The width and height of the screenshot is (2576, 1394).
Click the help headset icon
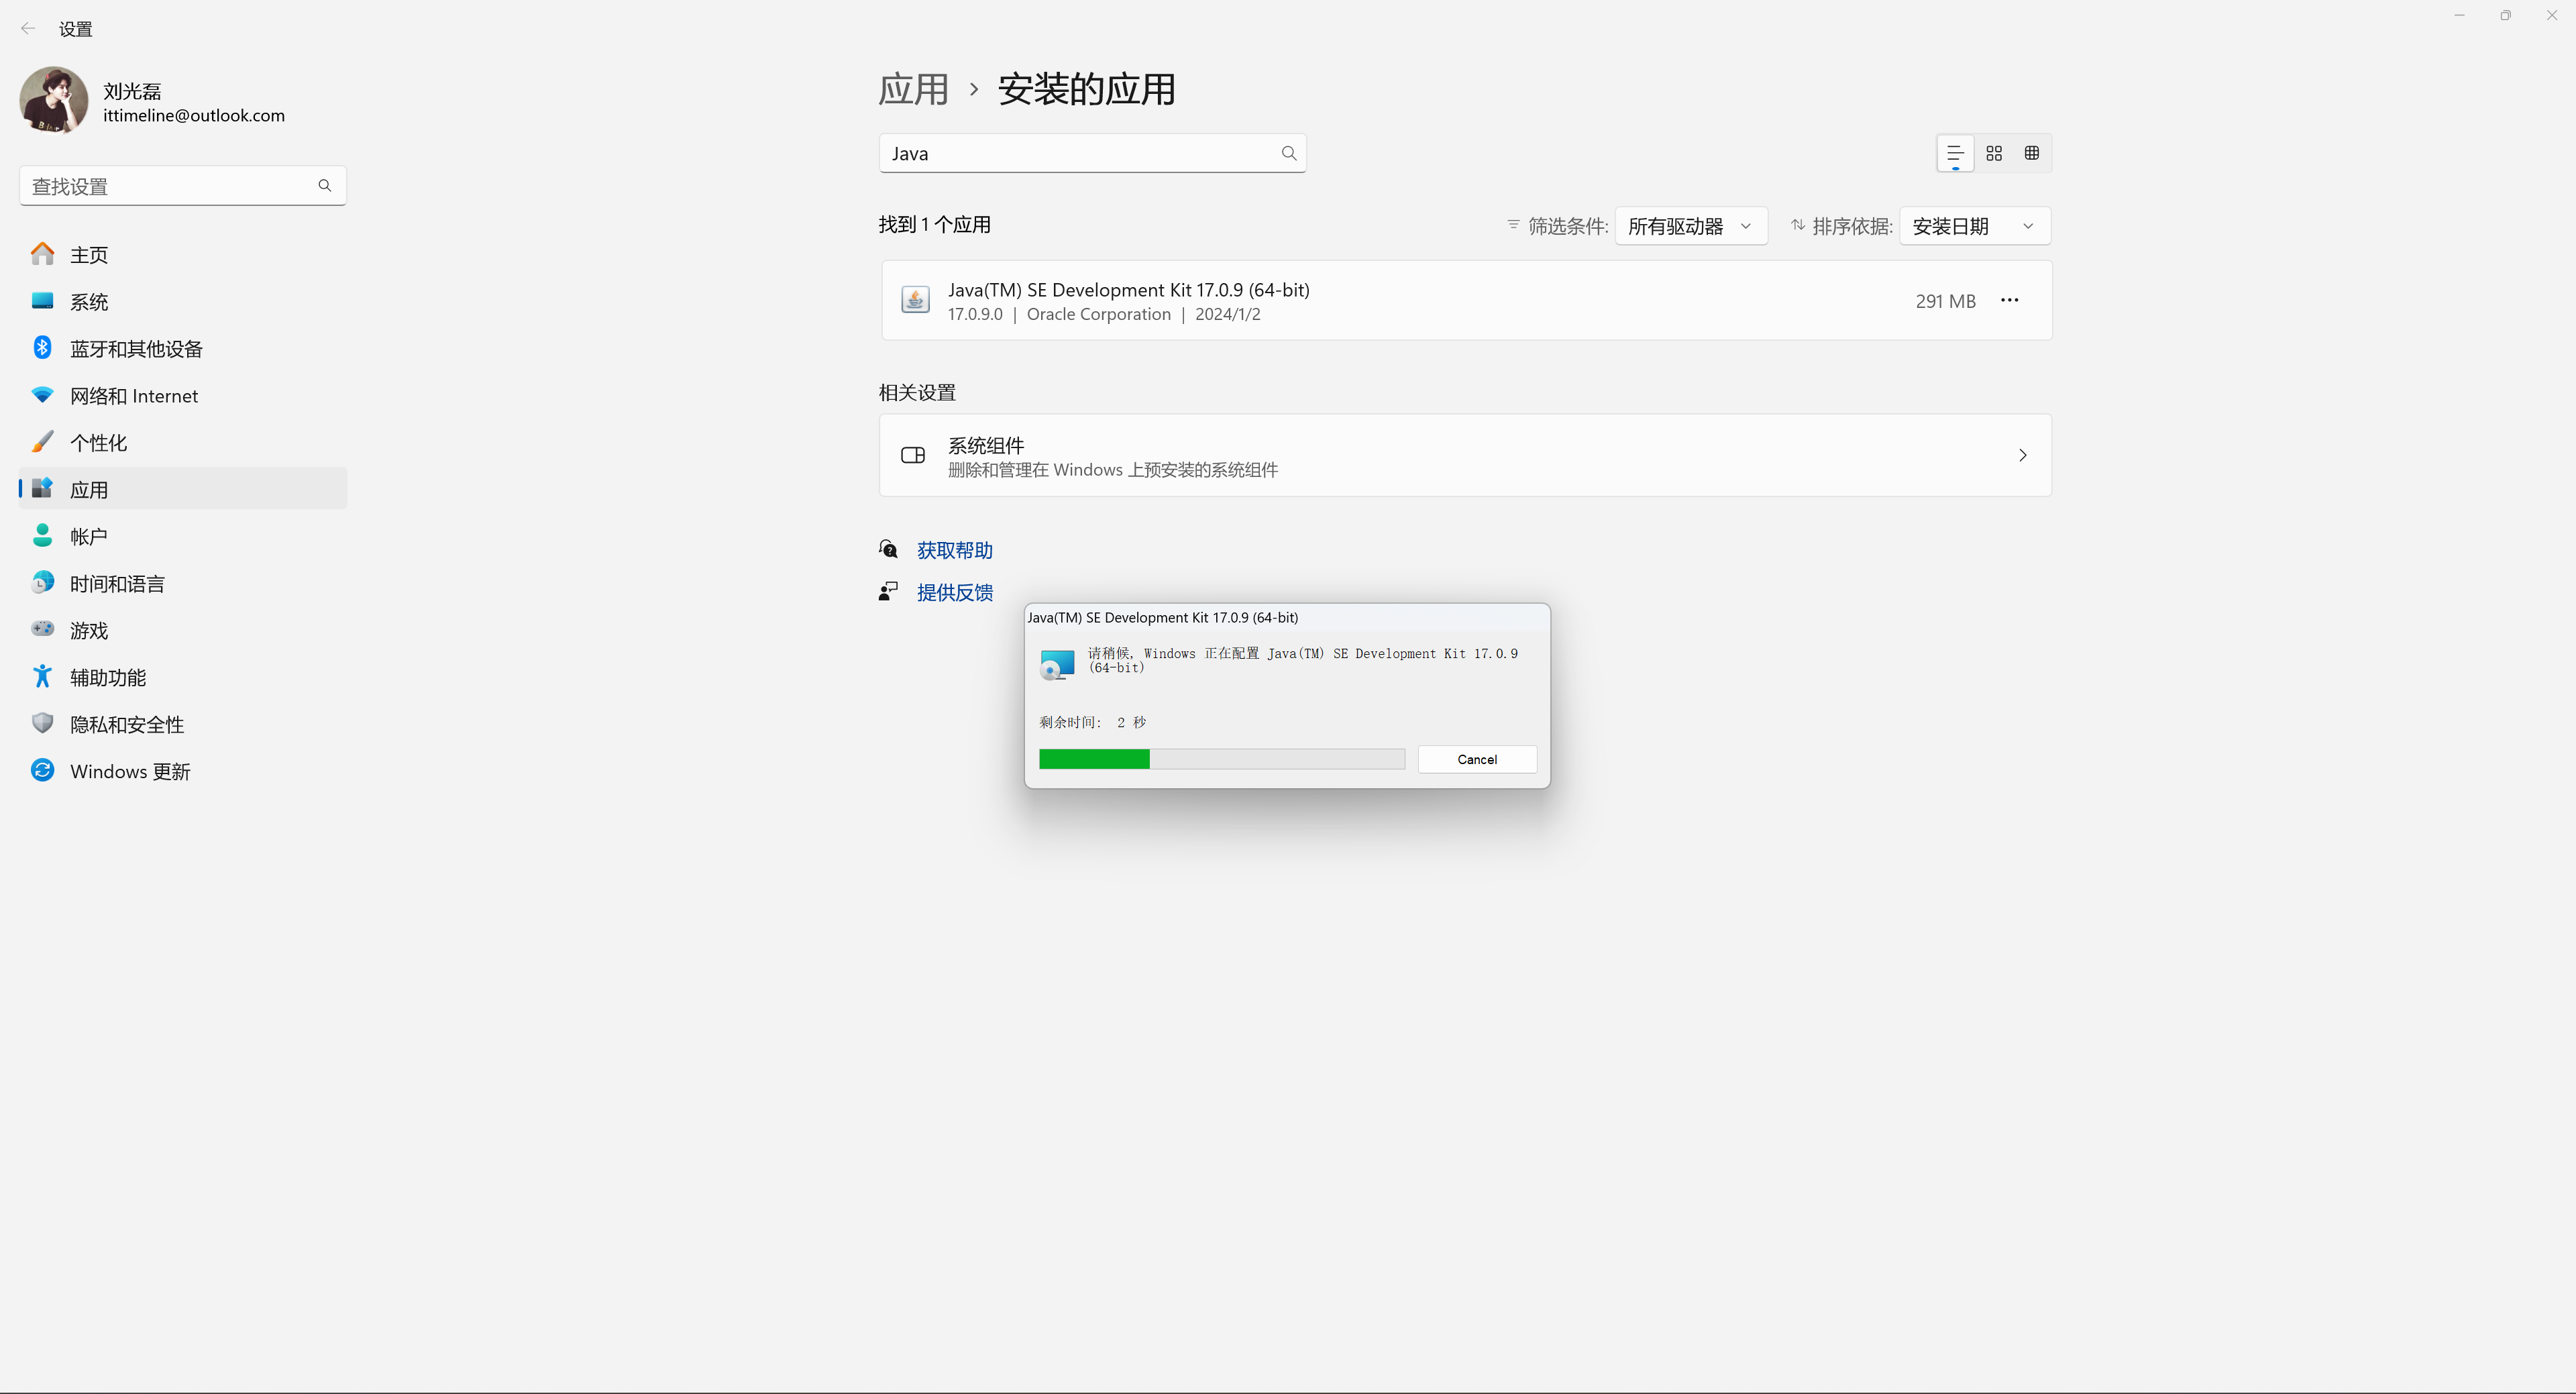click(x=888, y=550)
